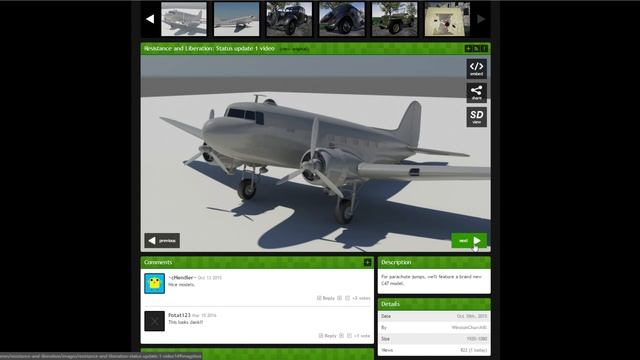Open first grey airplane thumbnail

(x=184, y=19)
